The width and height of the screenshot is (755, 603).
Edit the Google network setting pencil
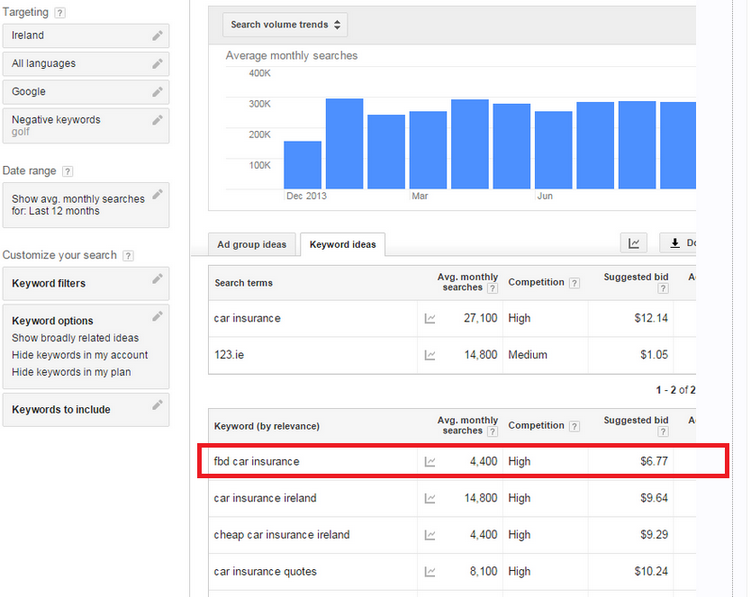(x=157, y=92)
